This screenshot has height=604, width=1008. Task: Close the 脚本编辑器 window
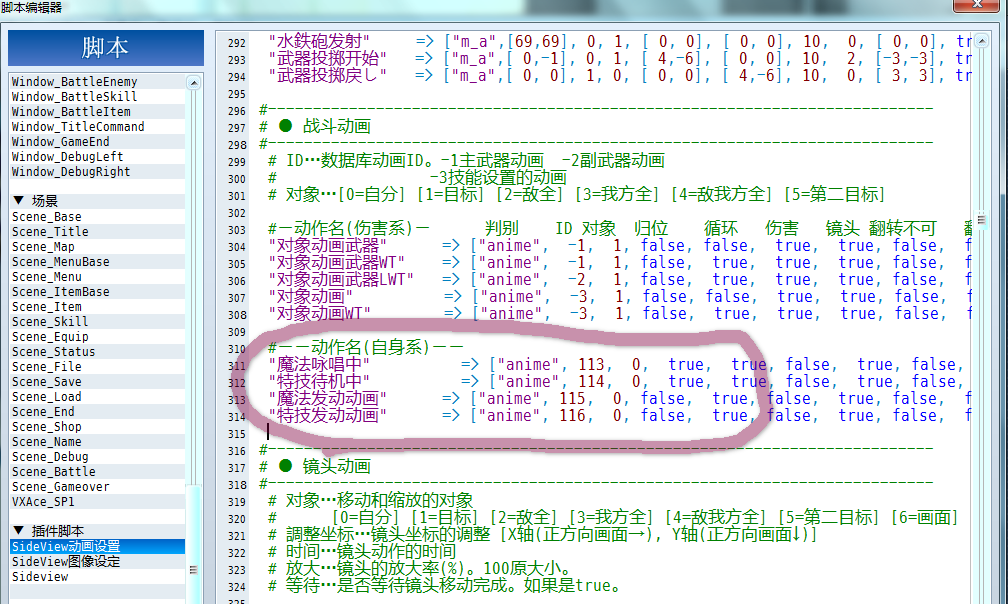pos(977,4)
